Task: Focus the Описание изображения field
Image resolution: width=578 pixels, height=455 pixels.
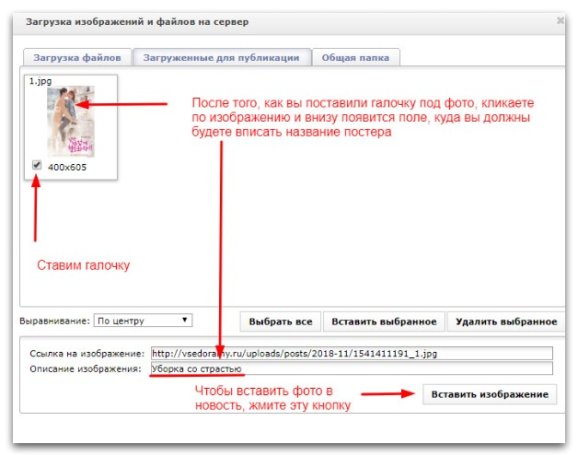Action: (x=352, y=368)
